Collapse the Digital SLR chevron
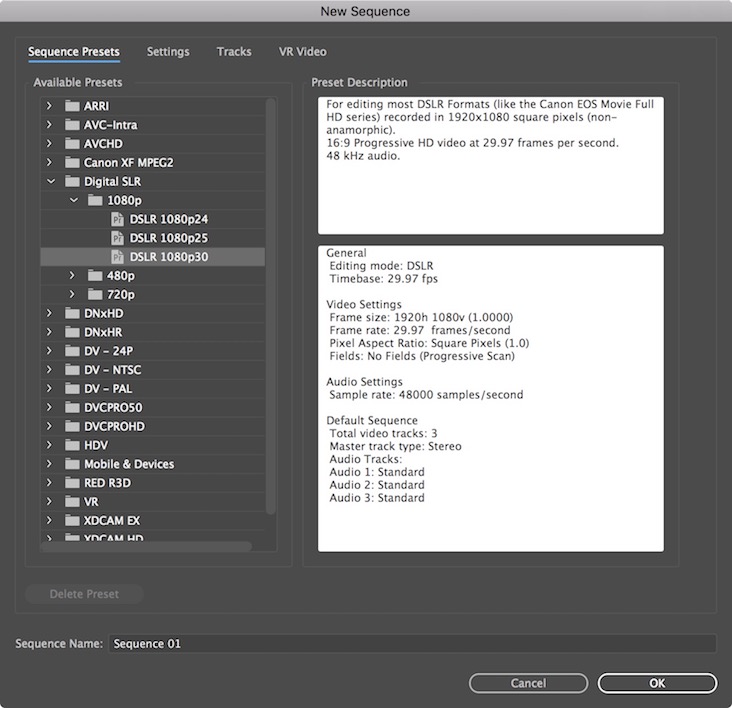The image size is (732, 708). coord(50,181)
